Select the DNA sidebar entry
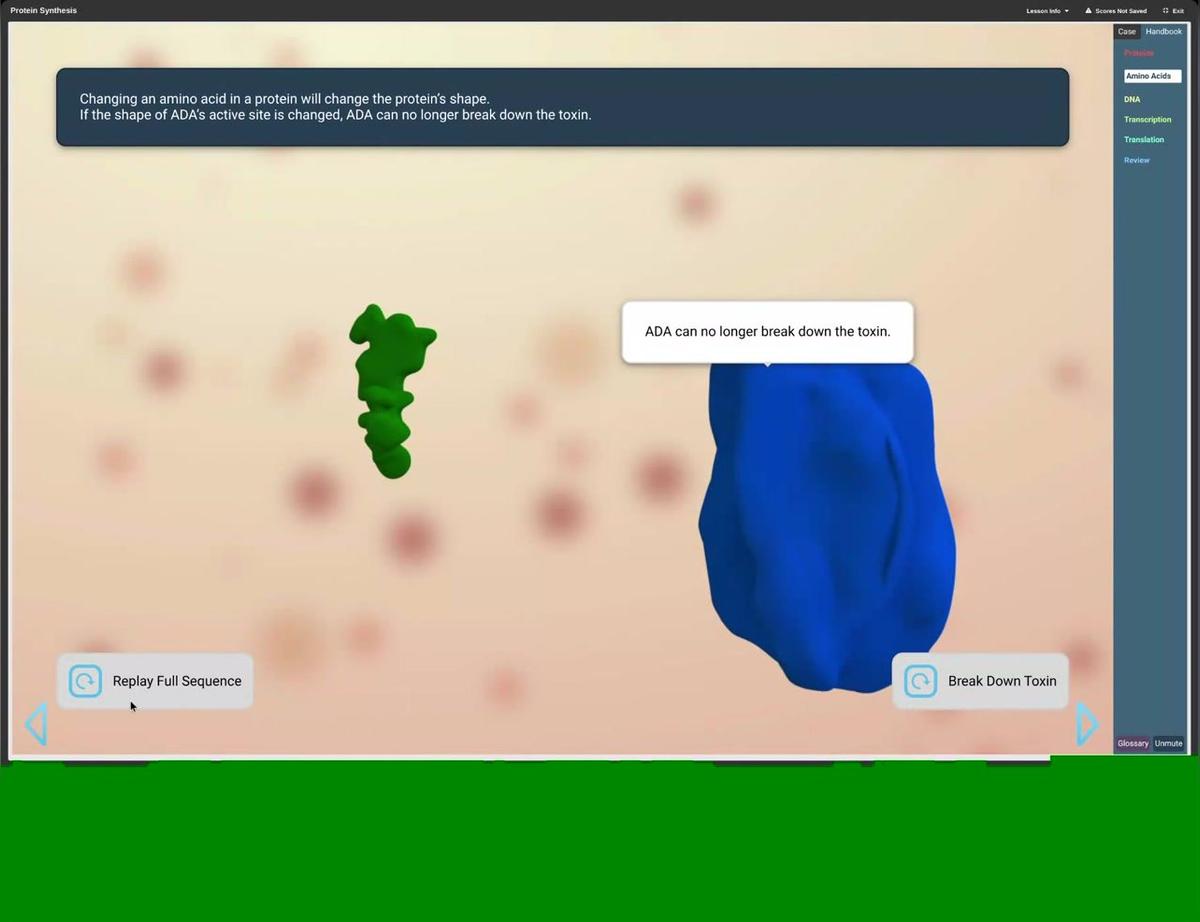 point(1131,99)
